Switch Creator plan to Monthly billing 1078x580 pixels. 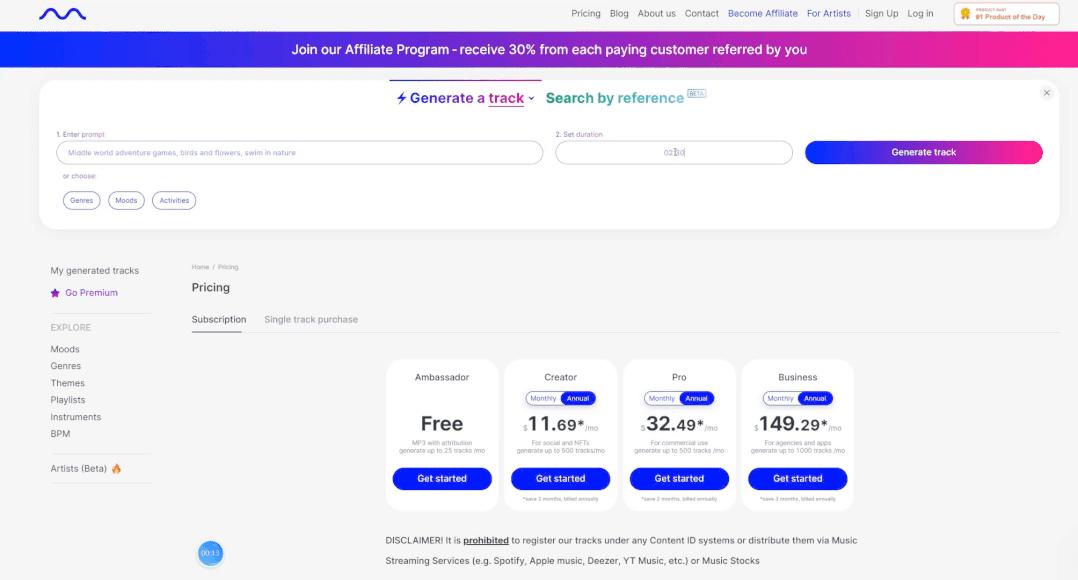(x=543, y=399)
